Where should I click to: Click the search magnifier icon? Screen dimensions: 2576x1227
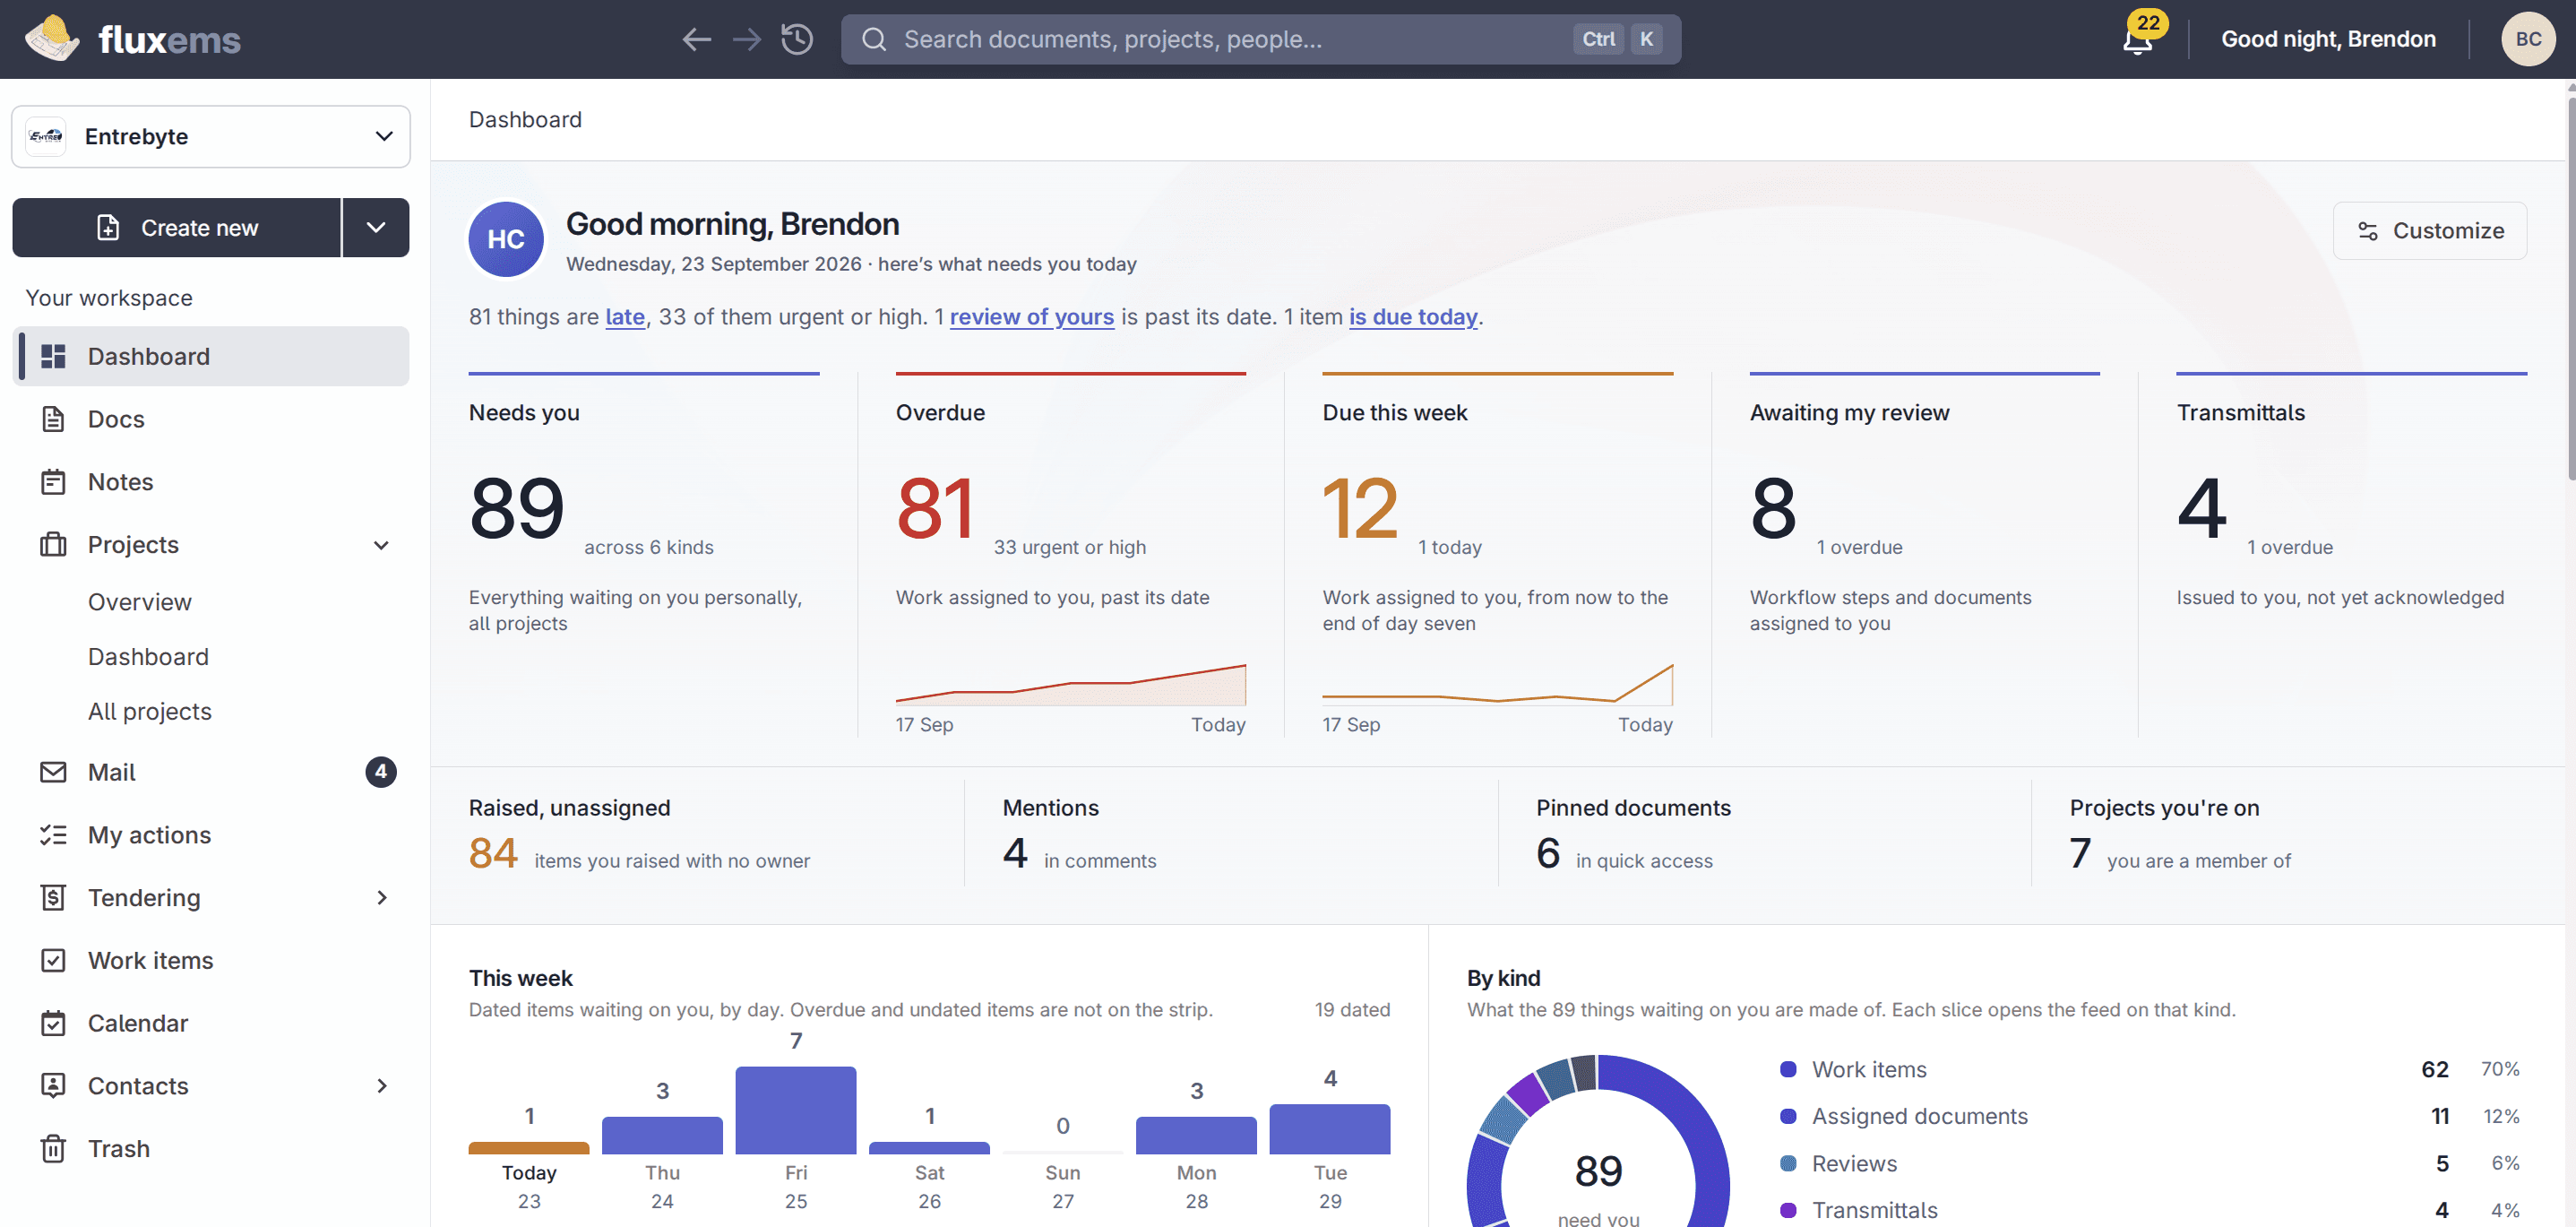[874, 39]
